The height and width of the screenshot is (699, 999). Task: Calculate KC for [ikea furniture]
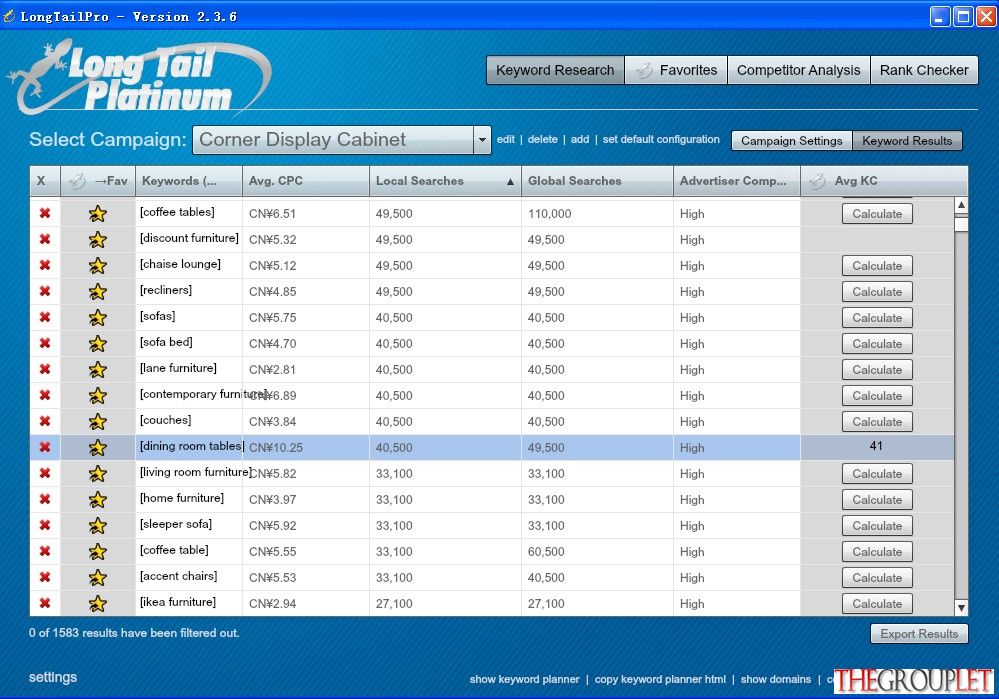(x=877, y=603)
